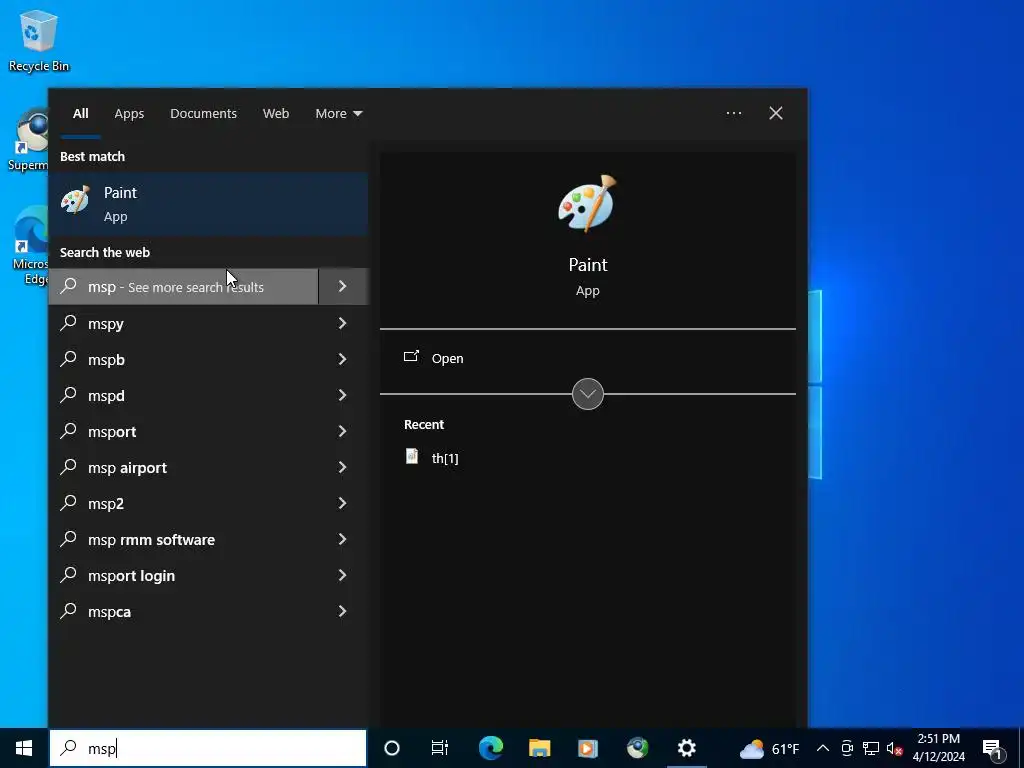This screenshot has width=1024, height=768.
Task: Select the Microsoft Edge desktop shortcut
Action: tap(29, 246)
